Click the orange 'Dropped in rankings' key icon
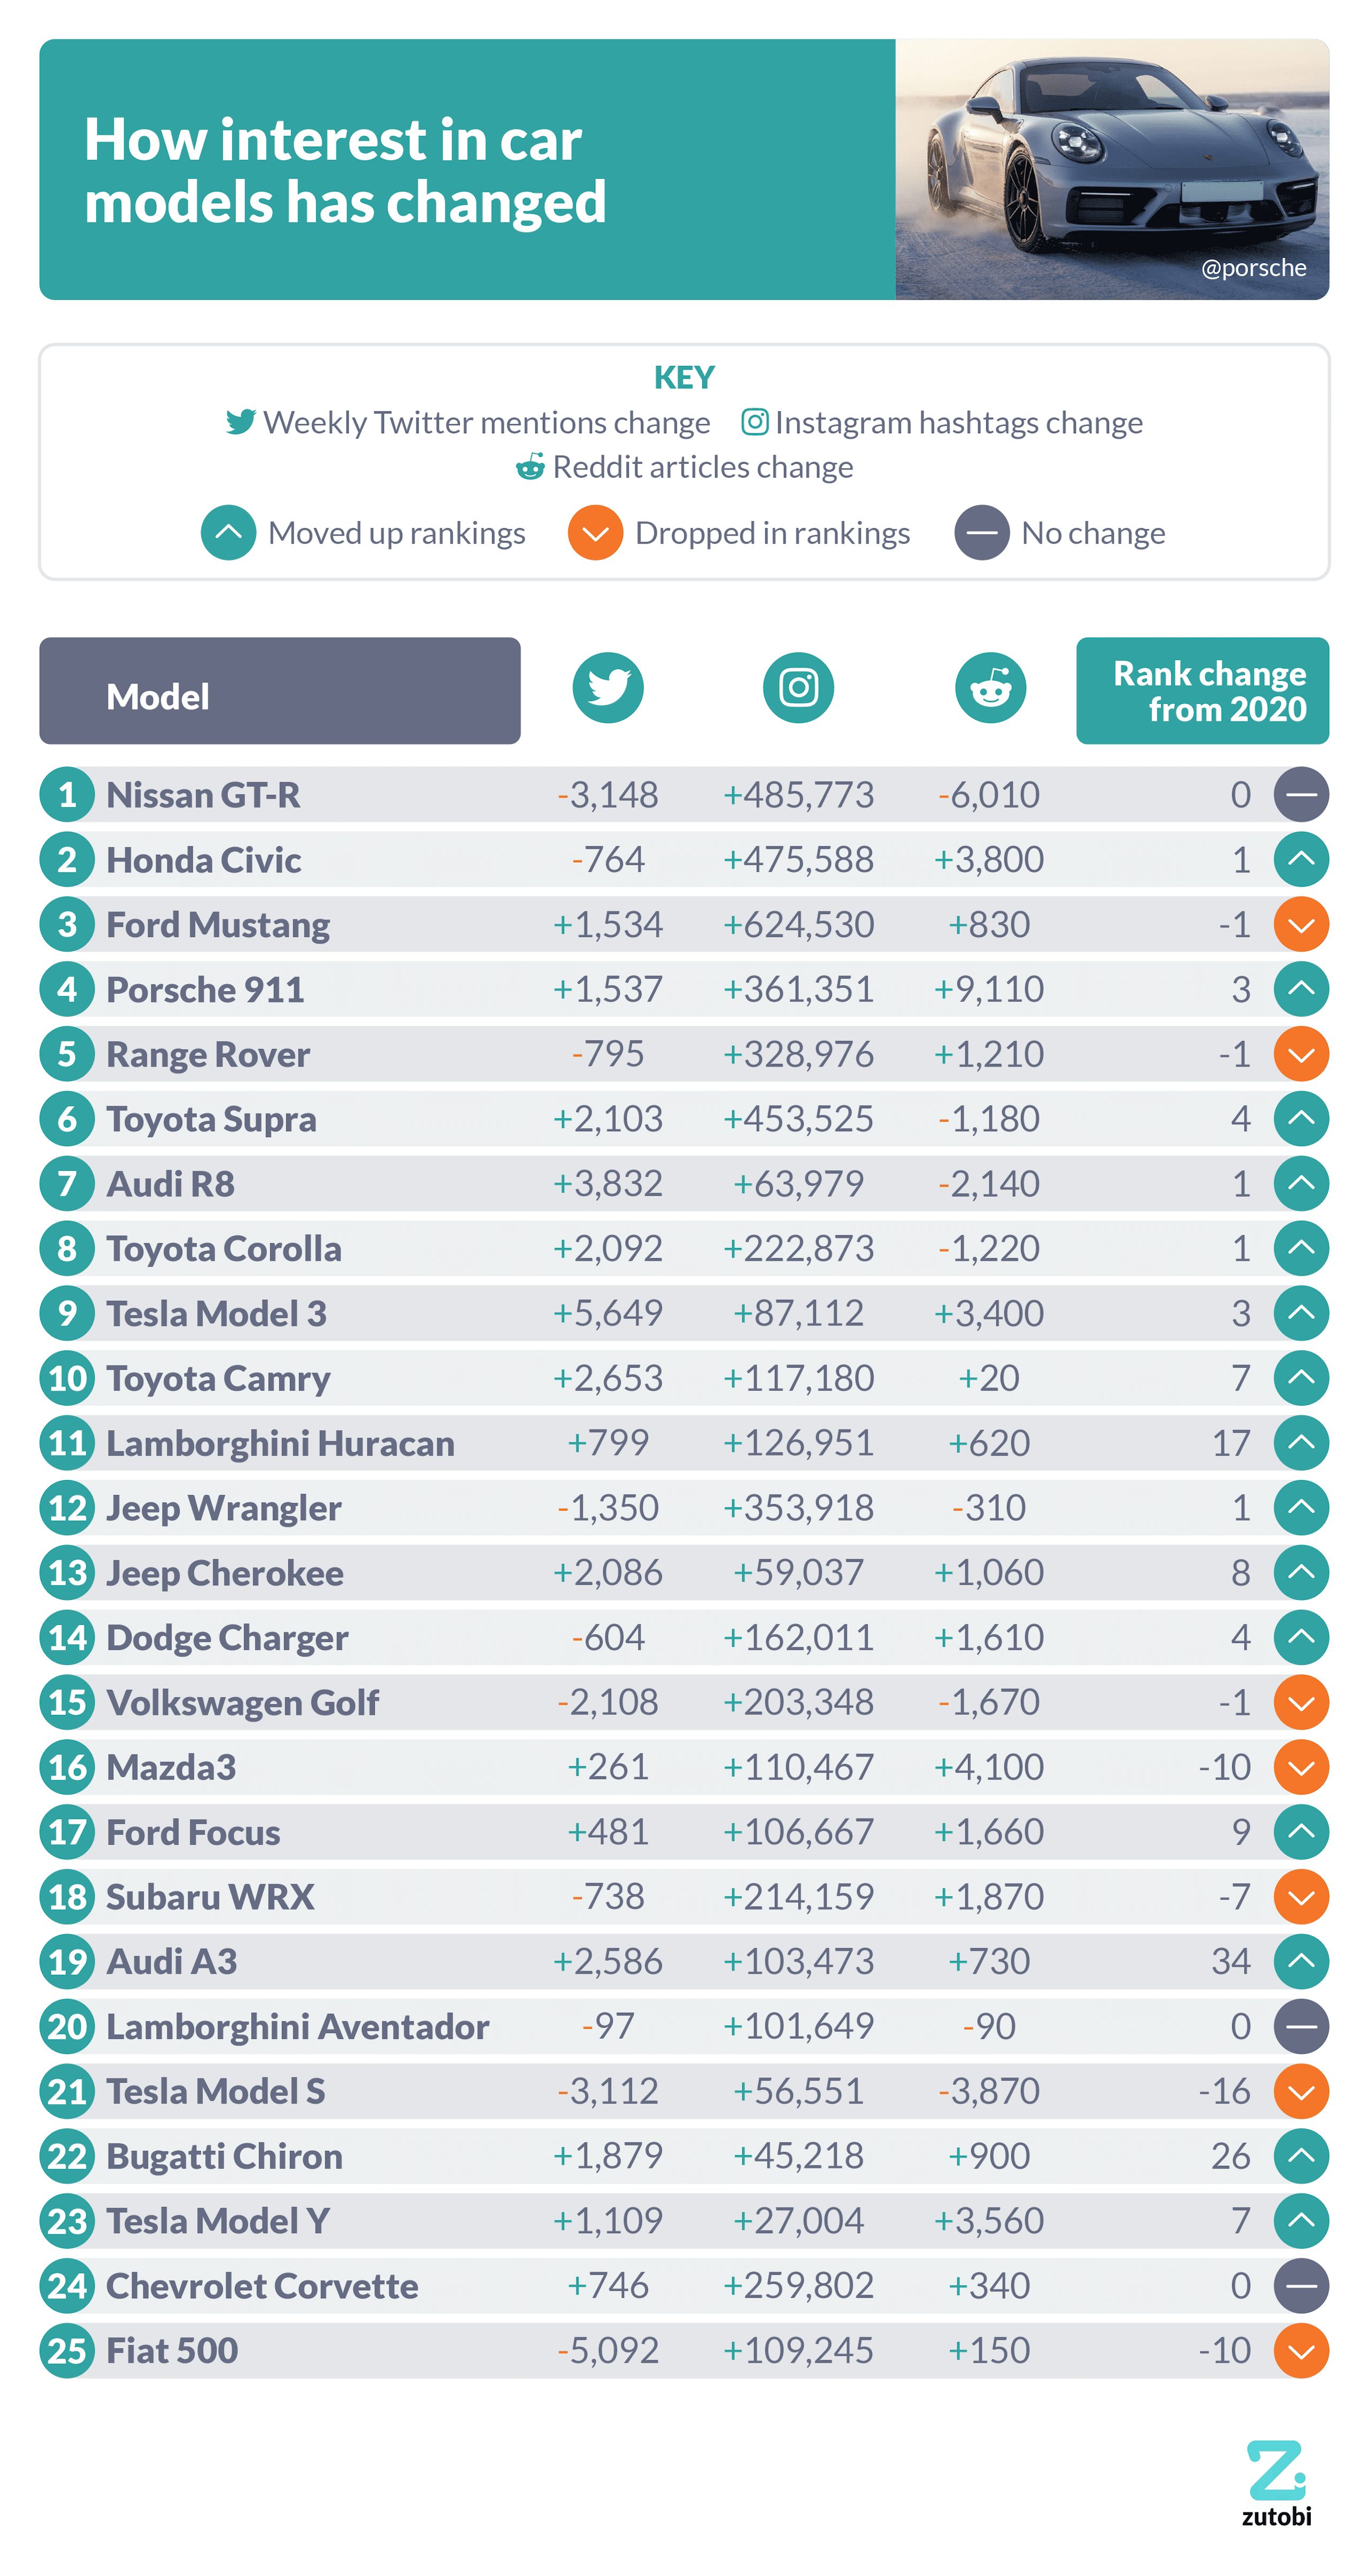This screenshot has width=1369, height=2576. 595,533
